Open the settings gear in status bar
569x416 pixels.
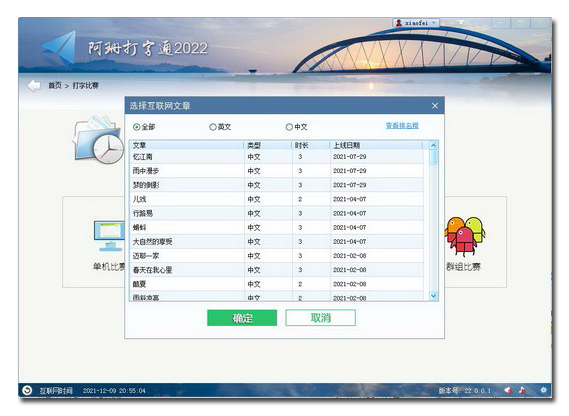tap(543, 390)
